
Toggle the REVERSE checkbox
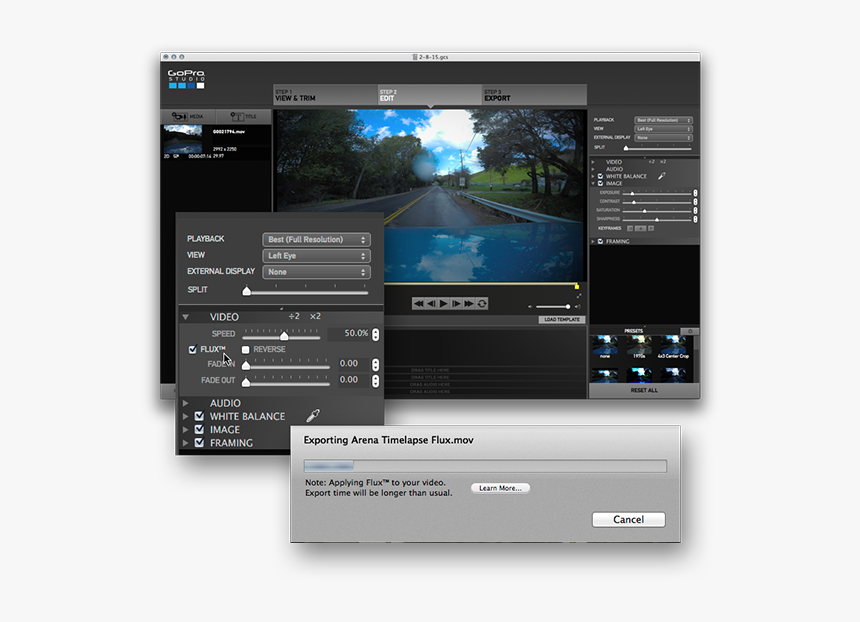245,349
